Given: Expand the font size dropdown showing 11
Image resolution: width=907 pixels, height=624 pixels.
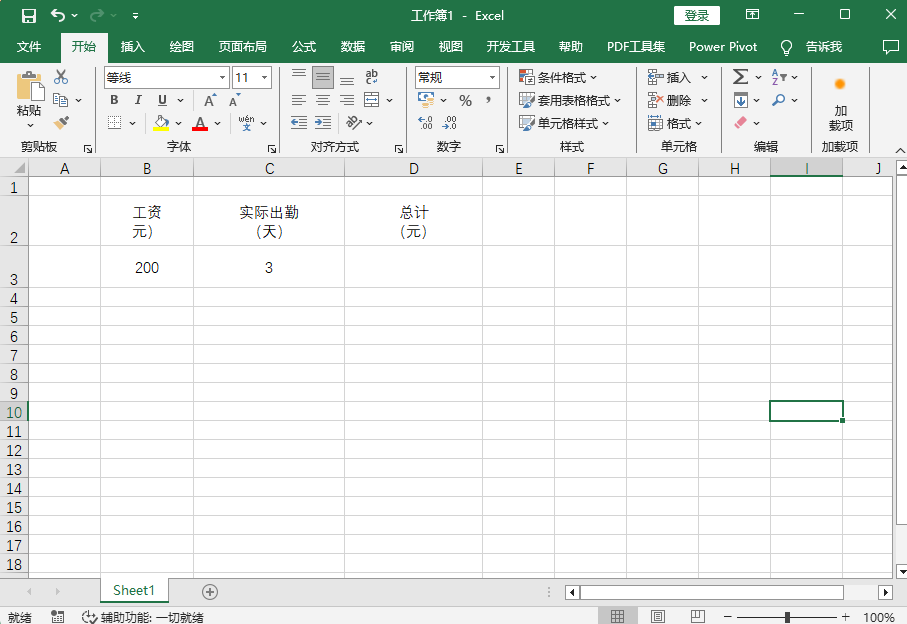Looking at the screenshot, I should [x=264, y=77].
